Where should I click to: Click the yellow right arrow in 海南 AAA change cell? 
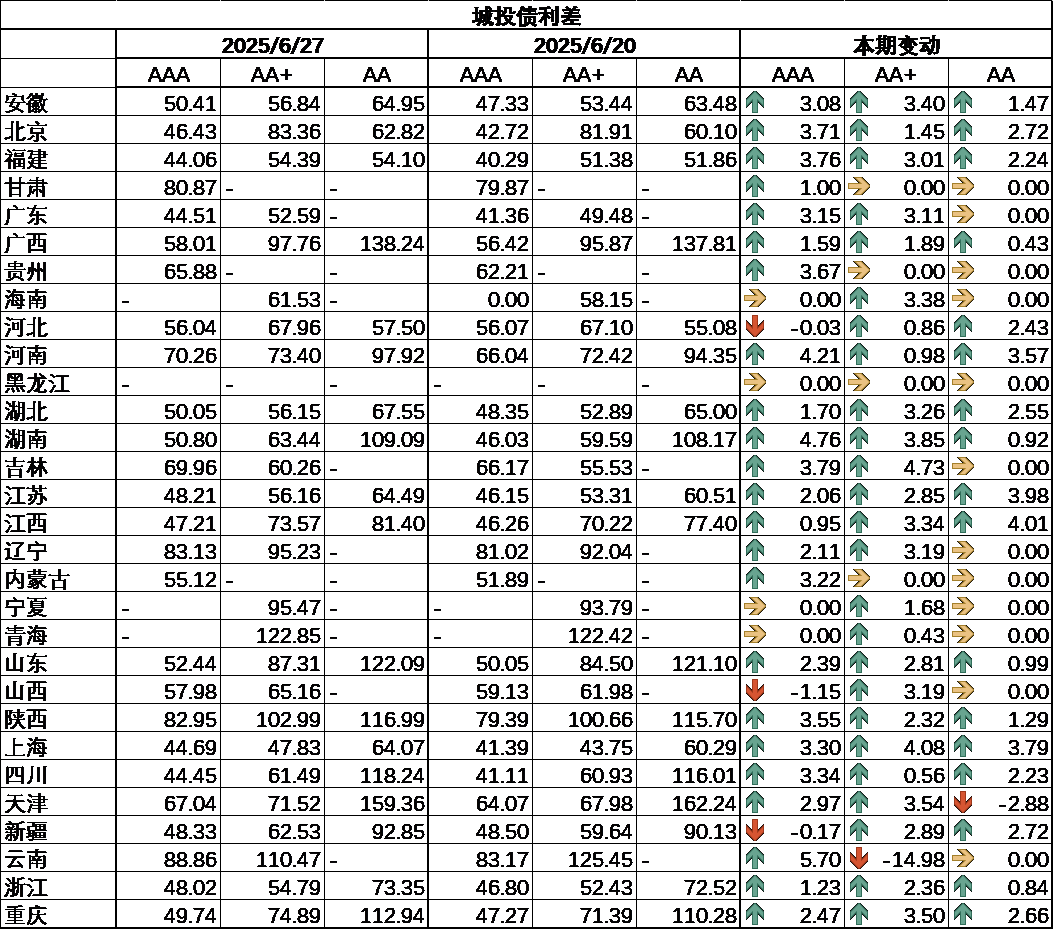755,298
